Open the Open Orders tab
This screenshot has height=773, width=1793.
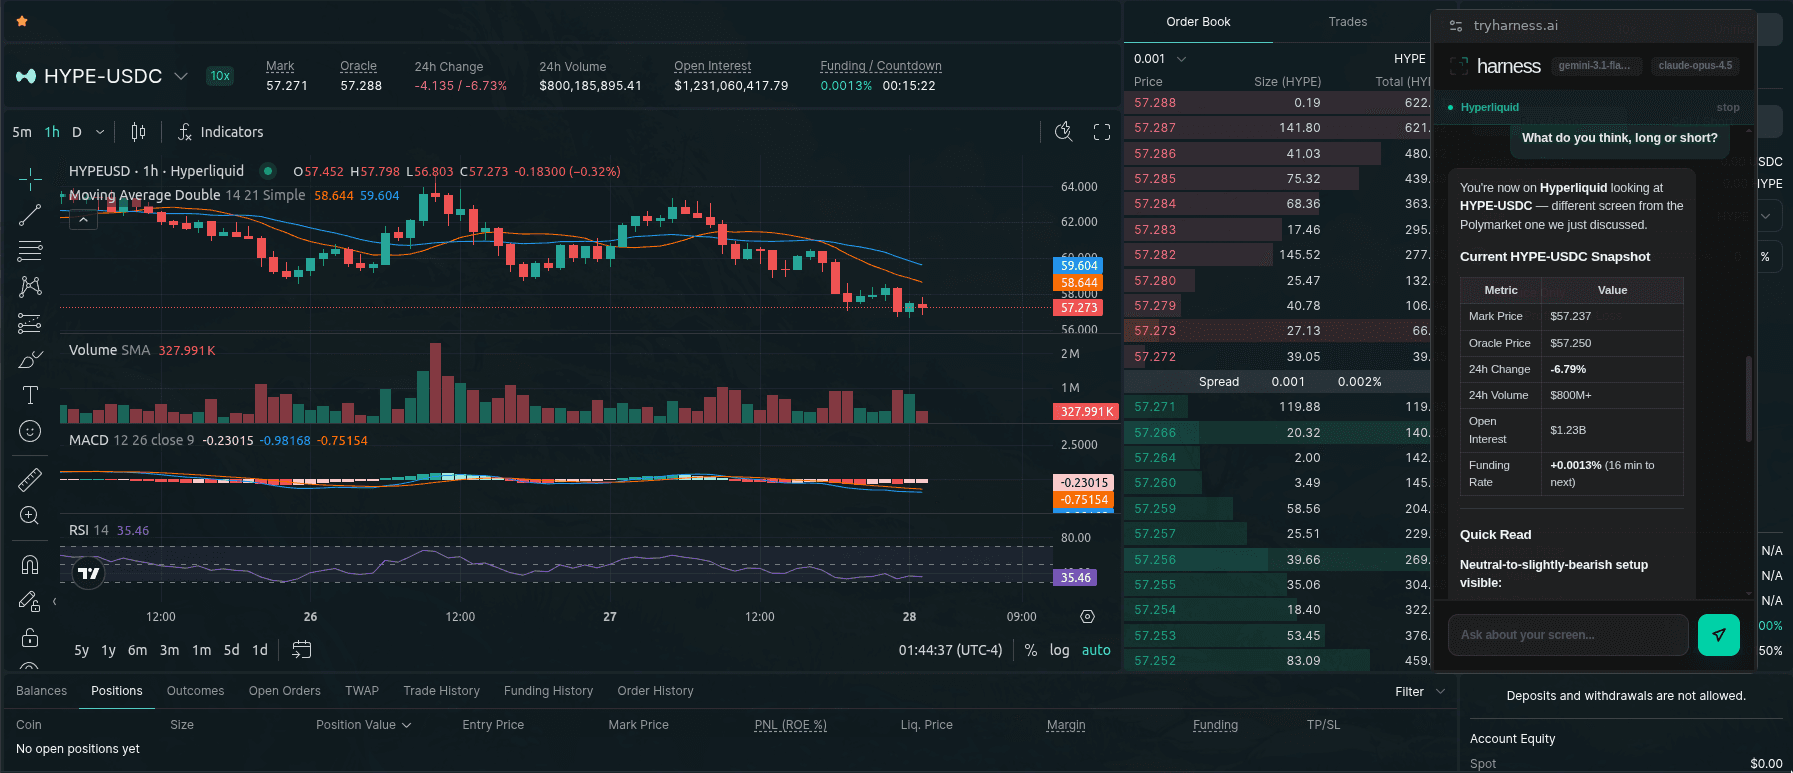coord(285,691)
